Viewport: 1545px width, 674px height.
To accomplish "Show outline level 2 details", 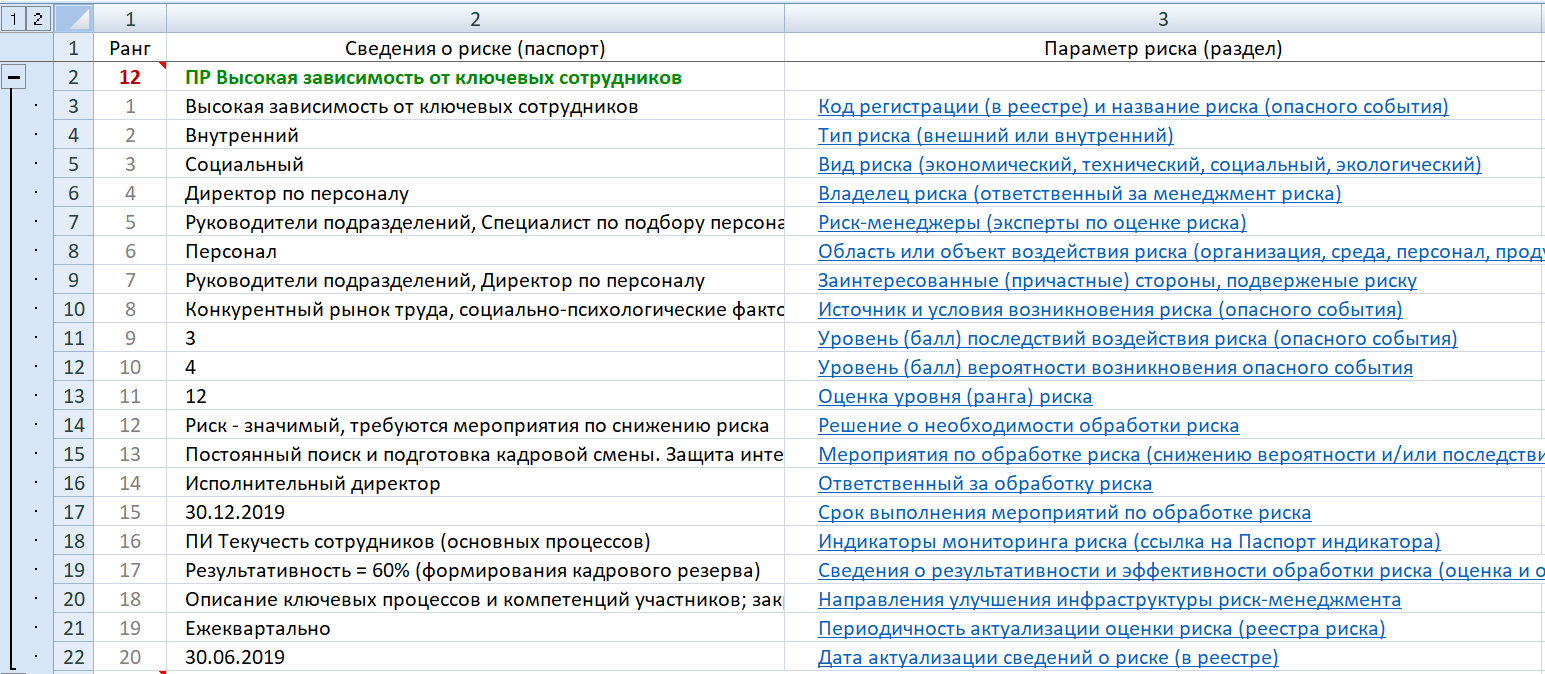I will (x=37, y=18).
